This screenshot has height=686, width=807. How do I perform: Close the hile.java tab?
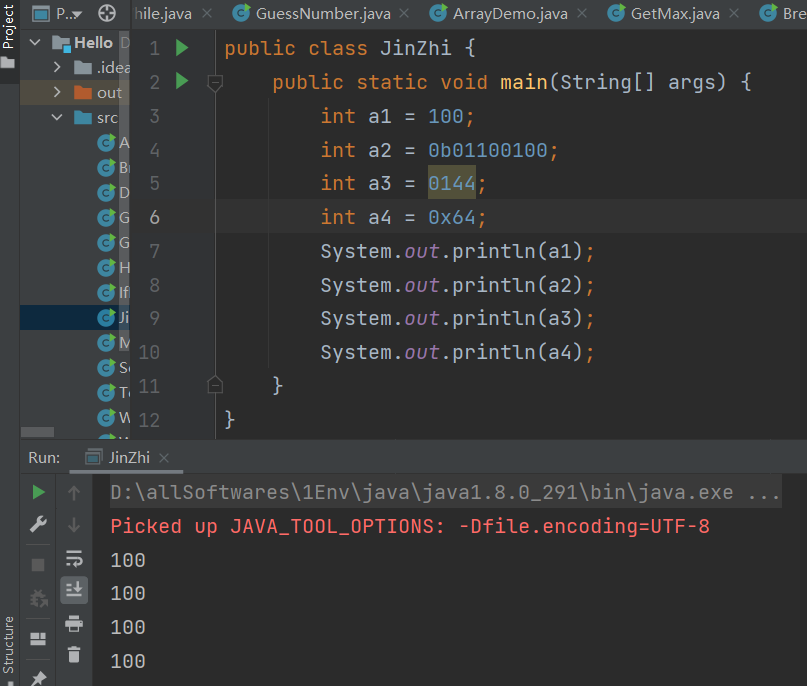point(207,13)
